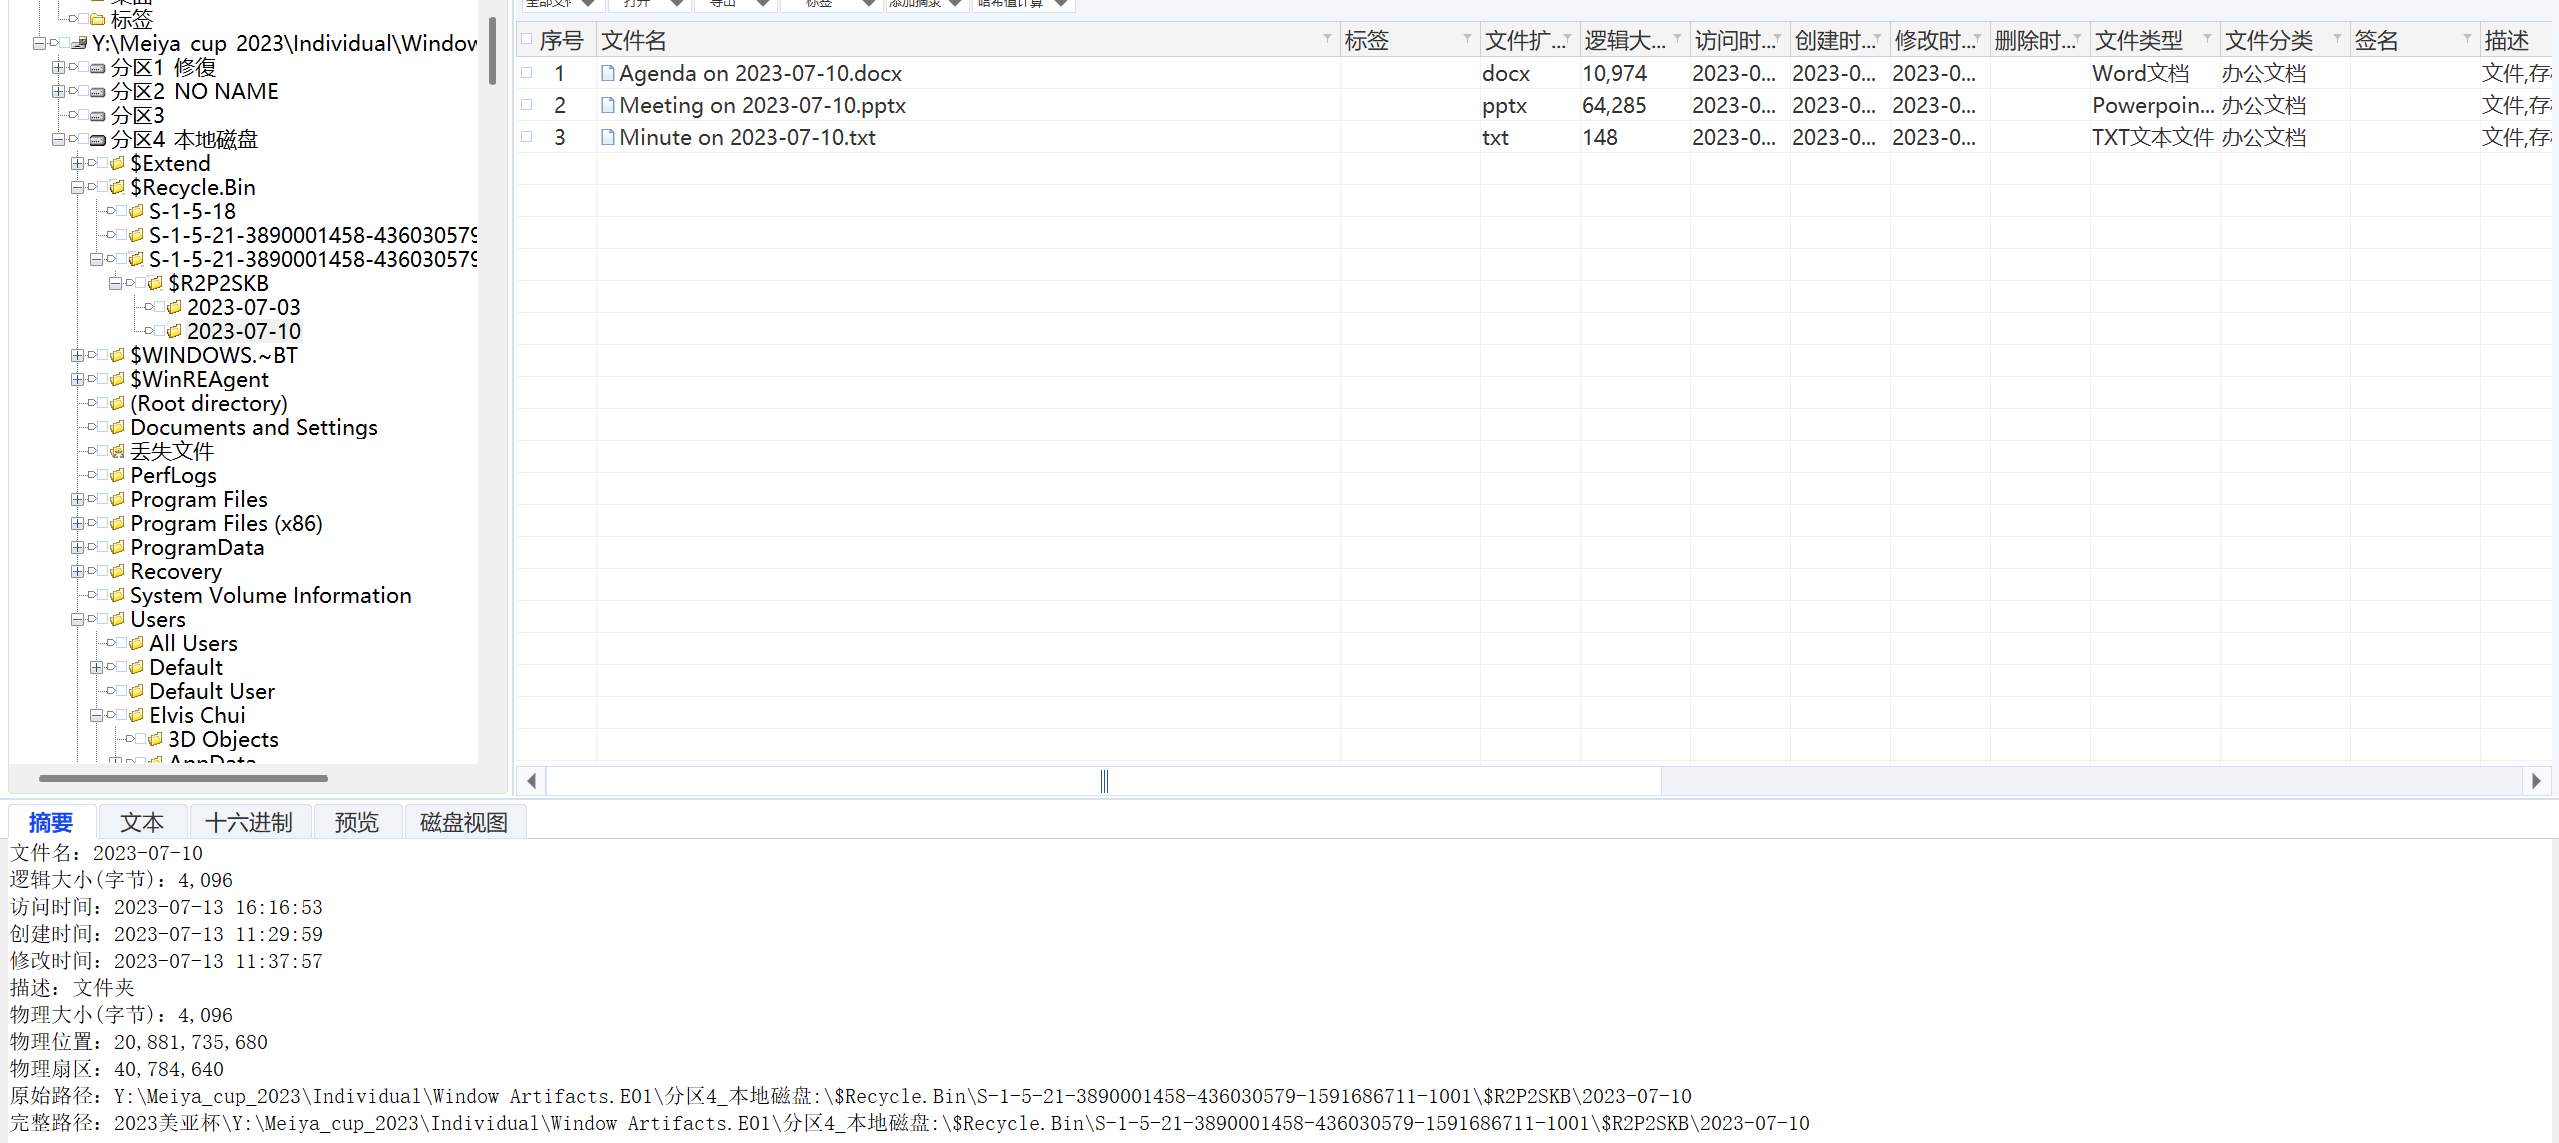Click the Meeting pptx file icon
This screenshot has height=1143, width=2559.
(x=607, y=105)
